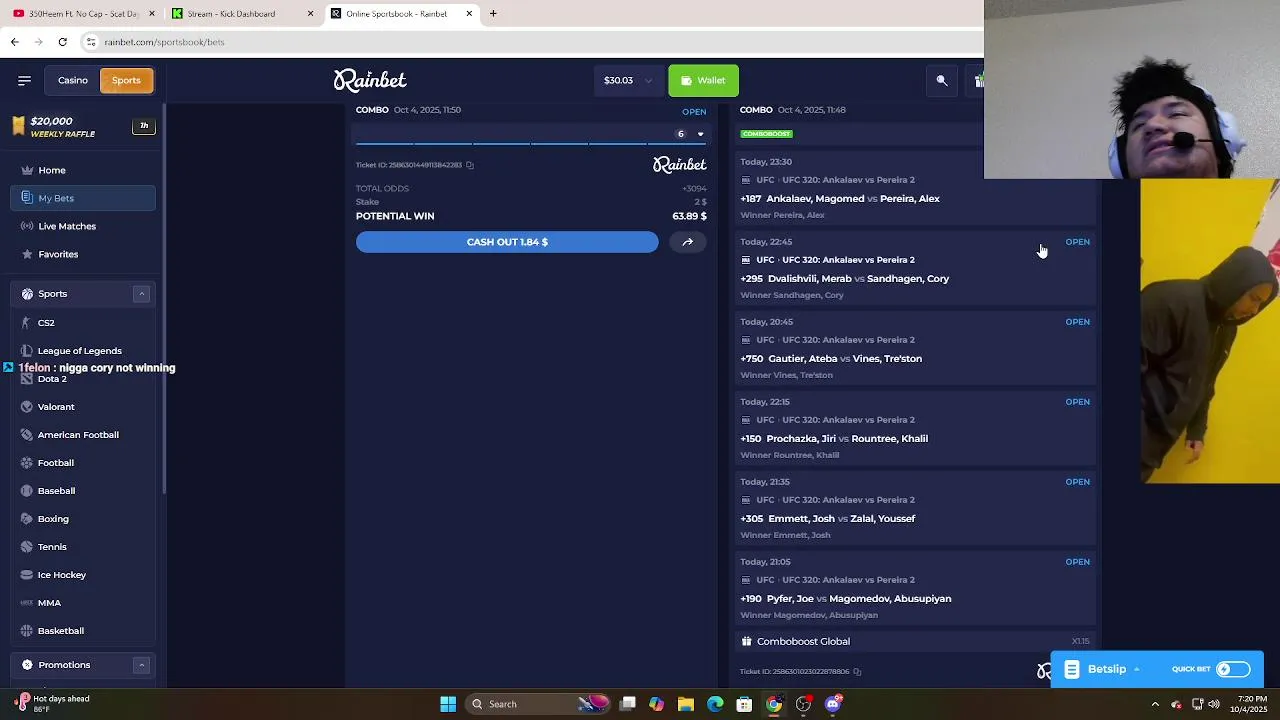
Task: Click the Rainbet logo in header
Action: [x=370, y=80]
